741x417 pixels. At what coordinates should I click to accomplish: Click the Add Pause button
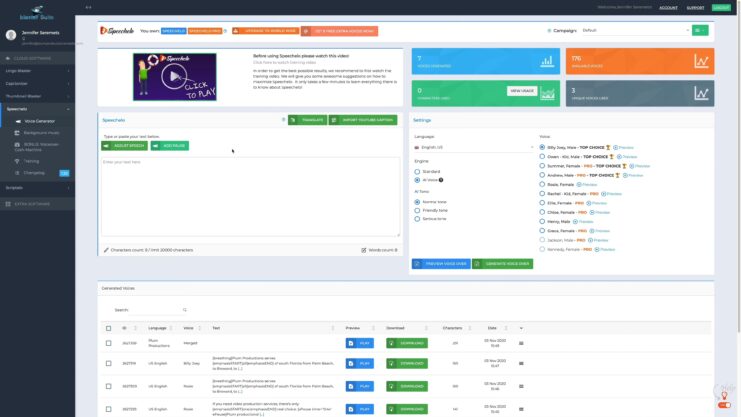pos(170,146)
